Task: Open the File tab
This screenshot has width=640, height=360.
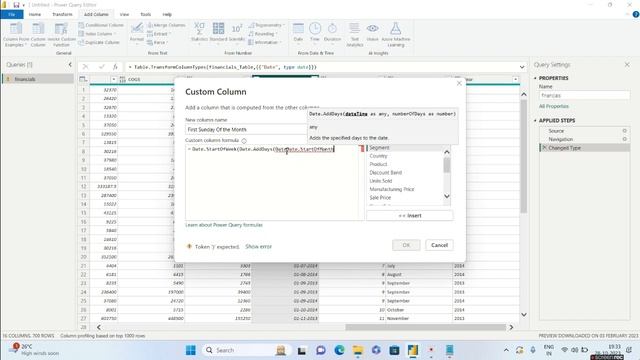Action: click(x=12, y=14)
